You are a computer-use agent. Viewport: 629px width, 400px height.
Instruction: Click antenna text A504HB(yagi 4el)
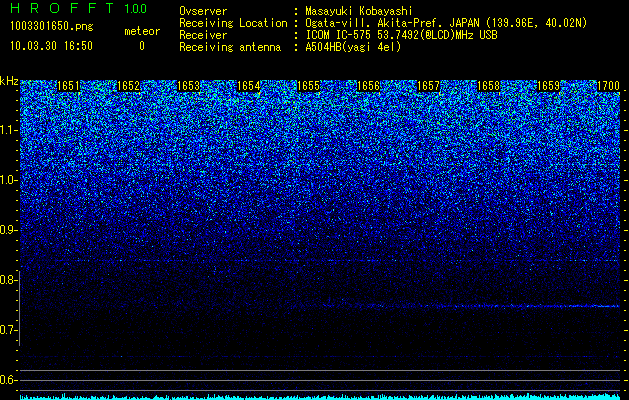tap(353, 47)
